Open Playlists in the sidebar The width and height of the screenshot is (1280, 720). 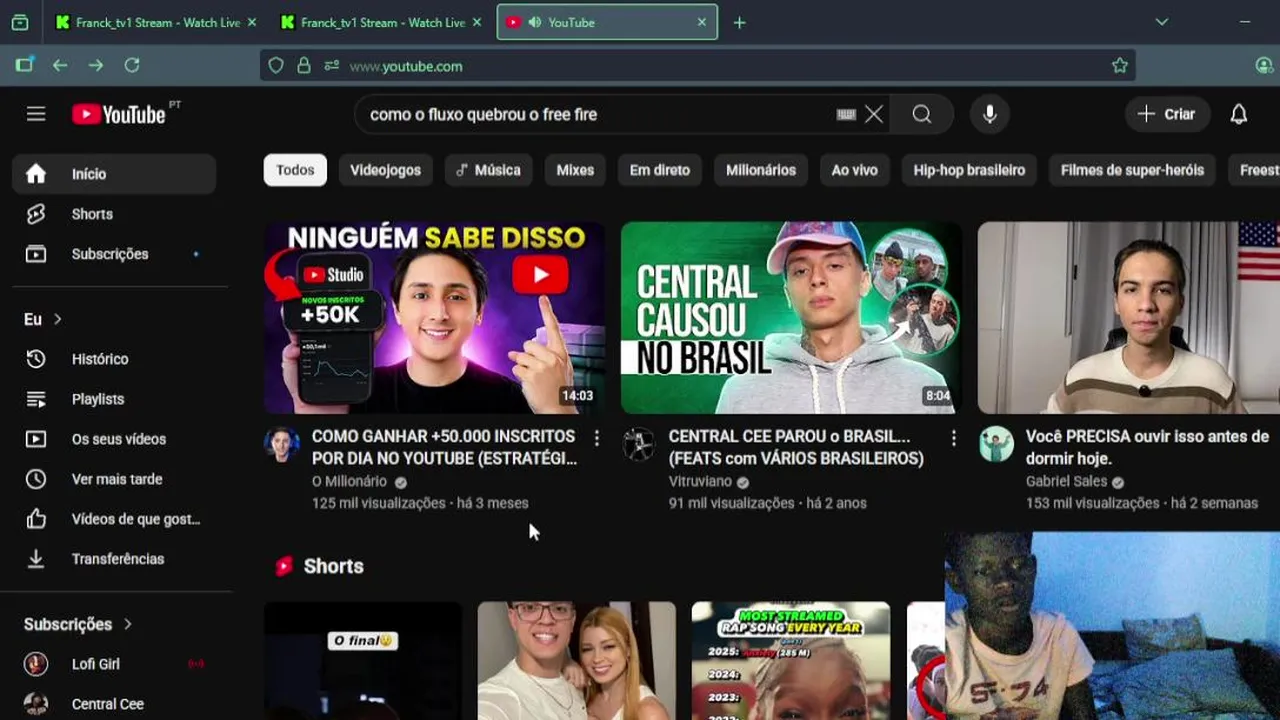point(114,399)
